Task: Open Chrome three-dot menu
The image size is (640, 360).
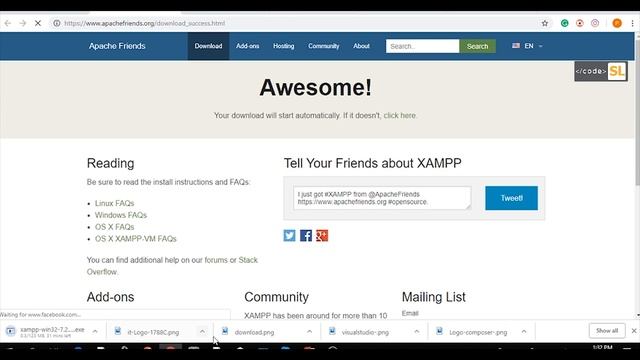Action: tap(633, 23)
